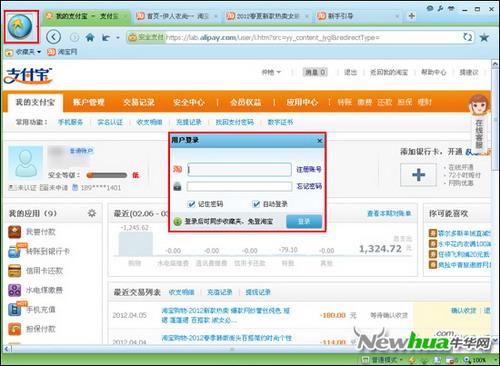Click the 淘宝网 favorites bar shortcut
Screen dimensions: 500x366
62,52
